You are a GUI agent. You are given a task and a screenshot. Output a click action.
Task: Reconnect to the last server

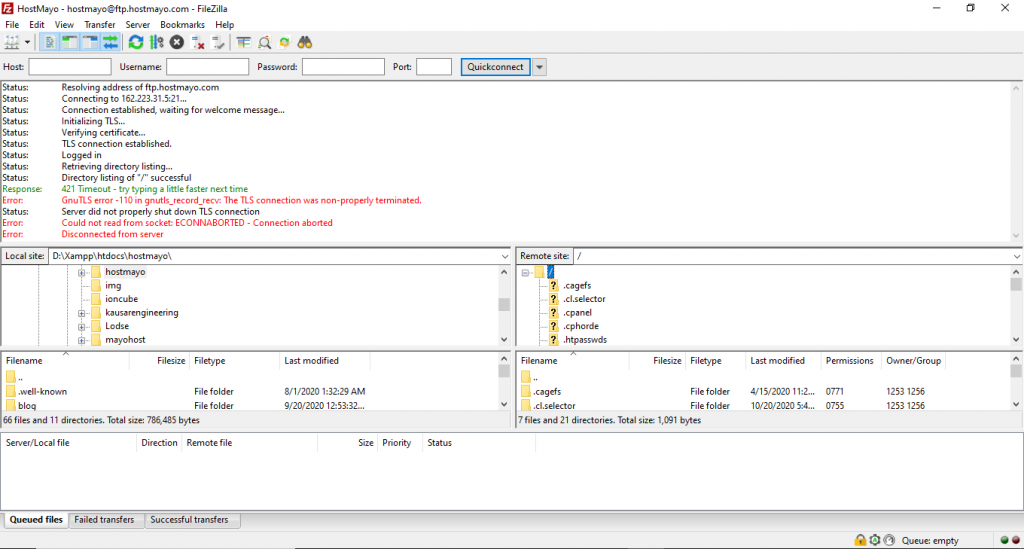click(219, 42)
